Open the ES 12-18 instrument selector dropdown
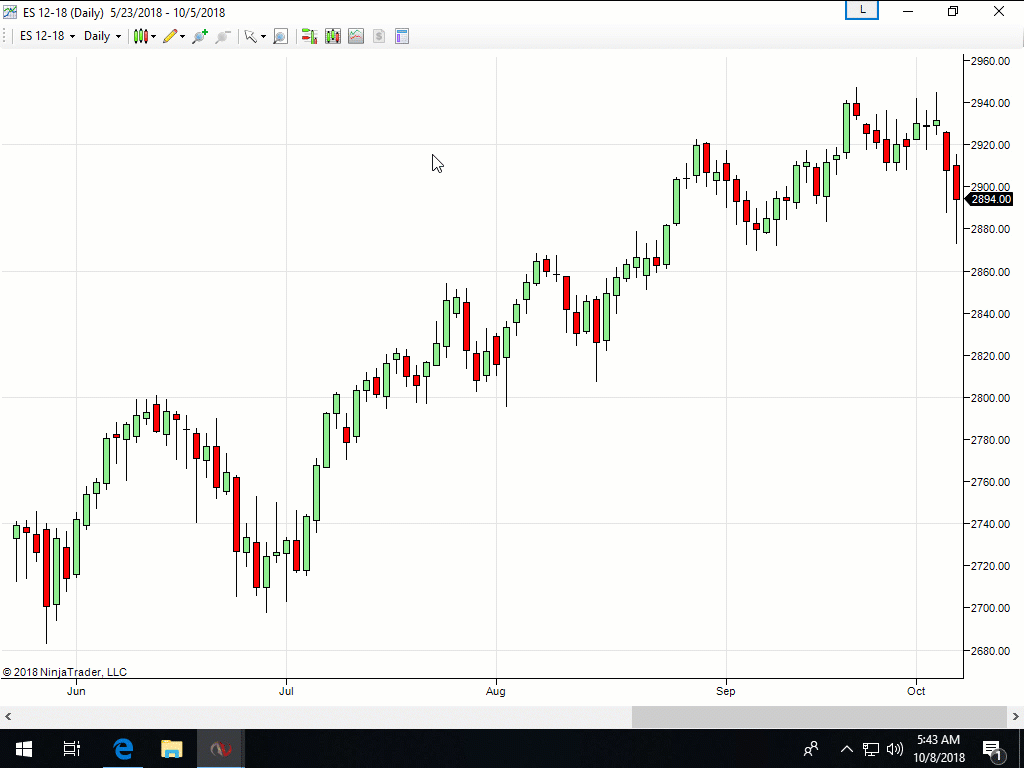Screen dimensions: 1024x768 tap(47, 36)
